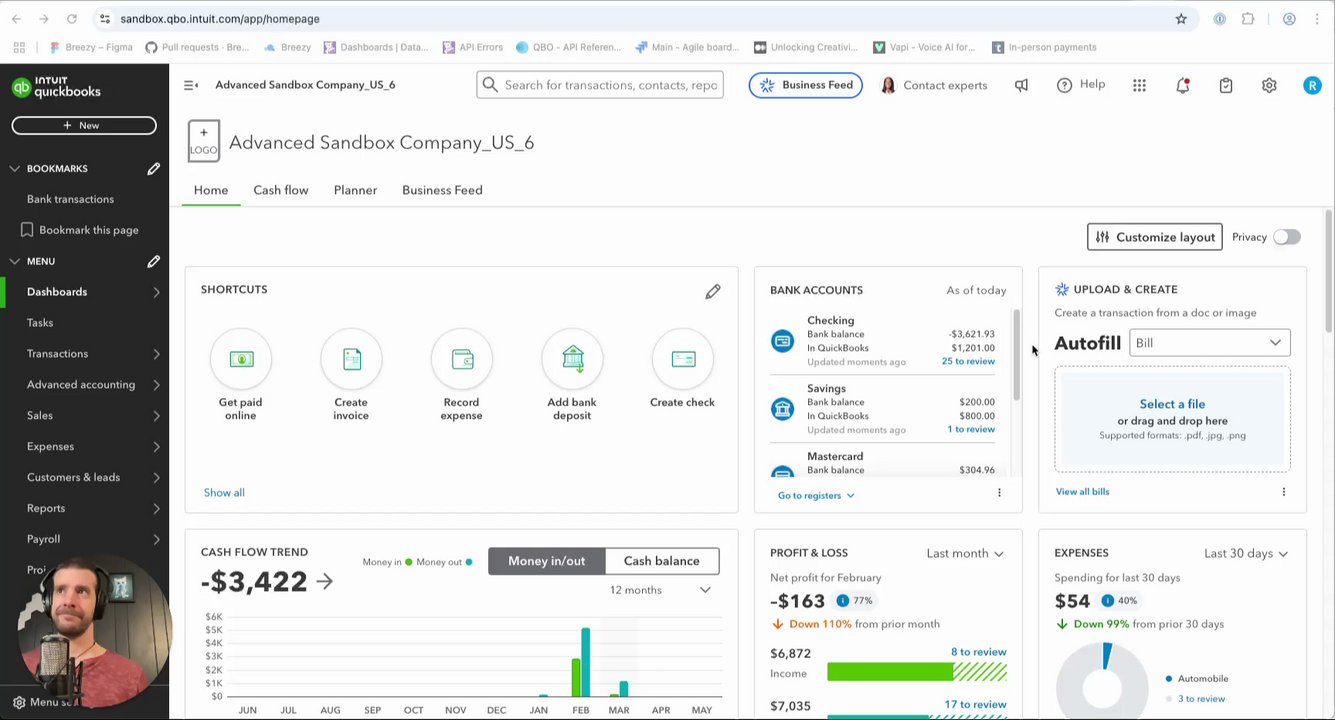This screenshot has height=720, width=1335.
Task: Open the notifications bell icon
Action: point(1183,85)
